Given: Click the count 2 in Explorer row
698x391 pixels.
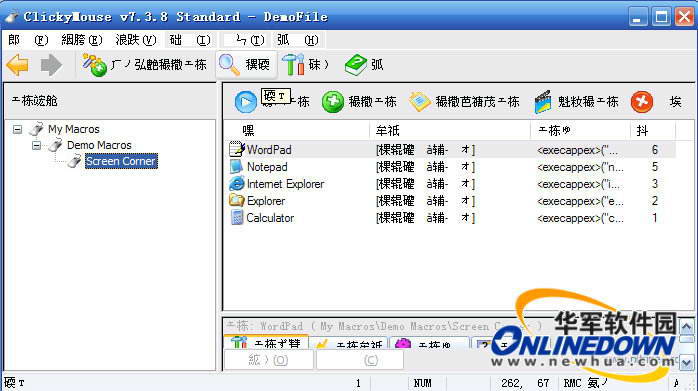Looking at the screenshot, I should (654, 200).
